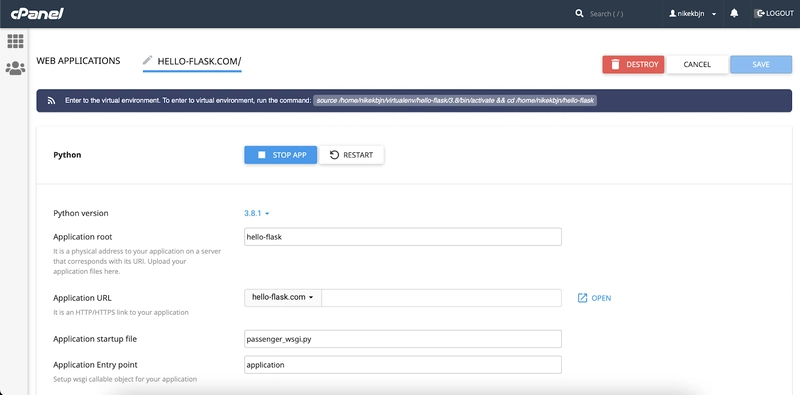Screen dimensions: 800x395
Task: Click the Application root label
Action: pos(83,237)
